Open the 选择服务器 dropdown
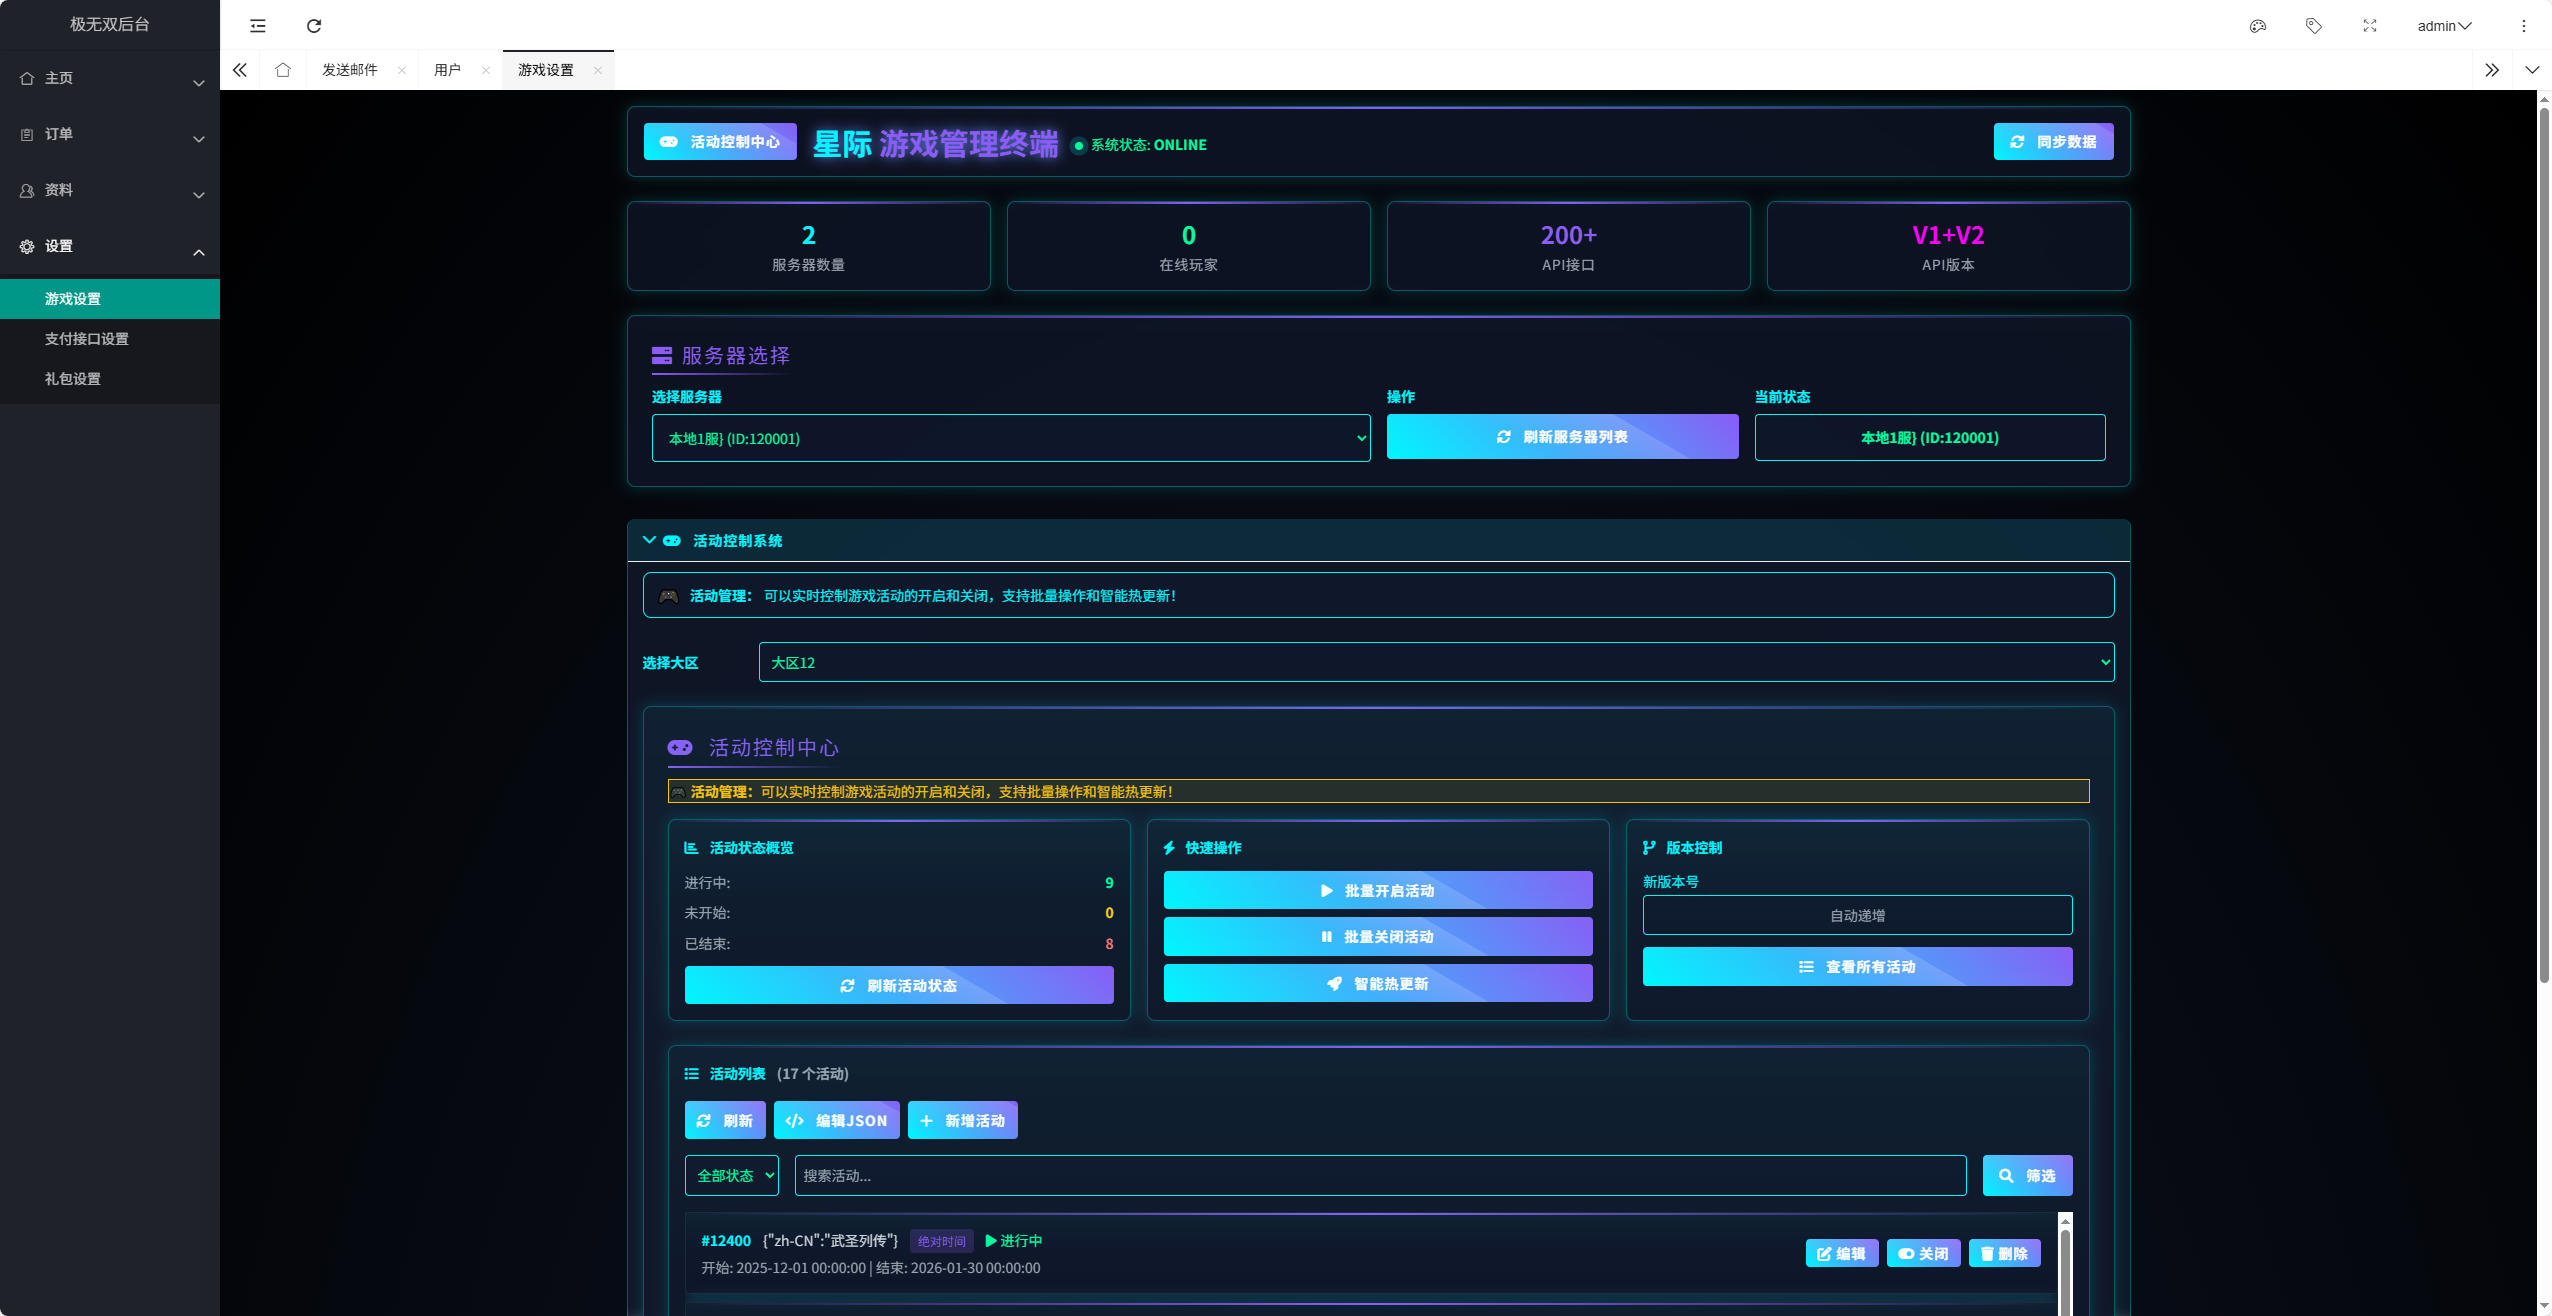Viewport: 2552px width, 1316px height. pyautogui.click(x=1010, y=438)
